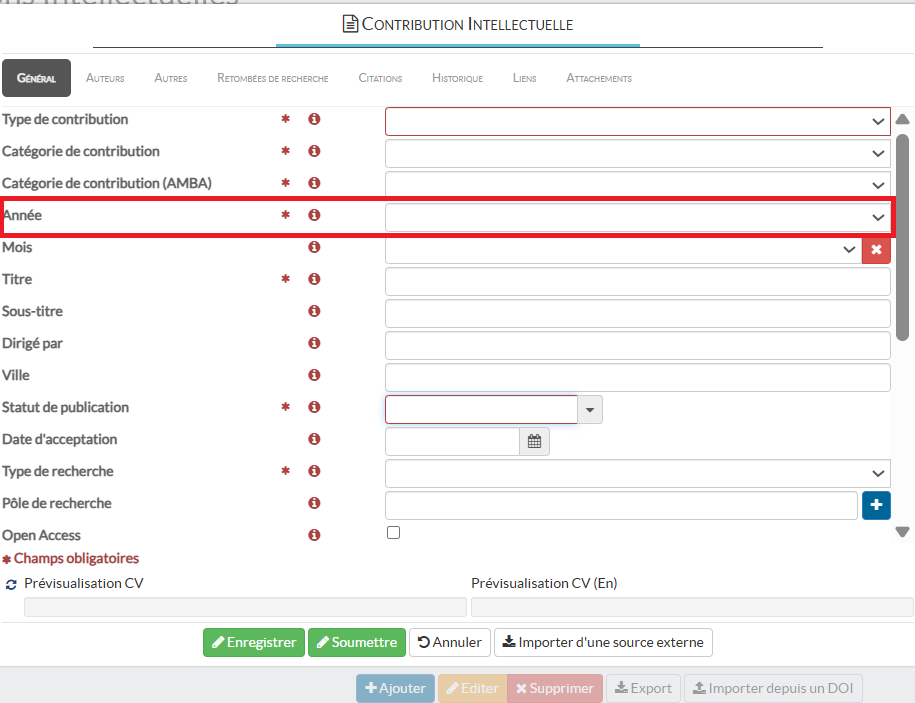The width and height of the screenshot is (915, 703).
Task: Expand the Année dropdown
Action: (637, 217)
